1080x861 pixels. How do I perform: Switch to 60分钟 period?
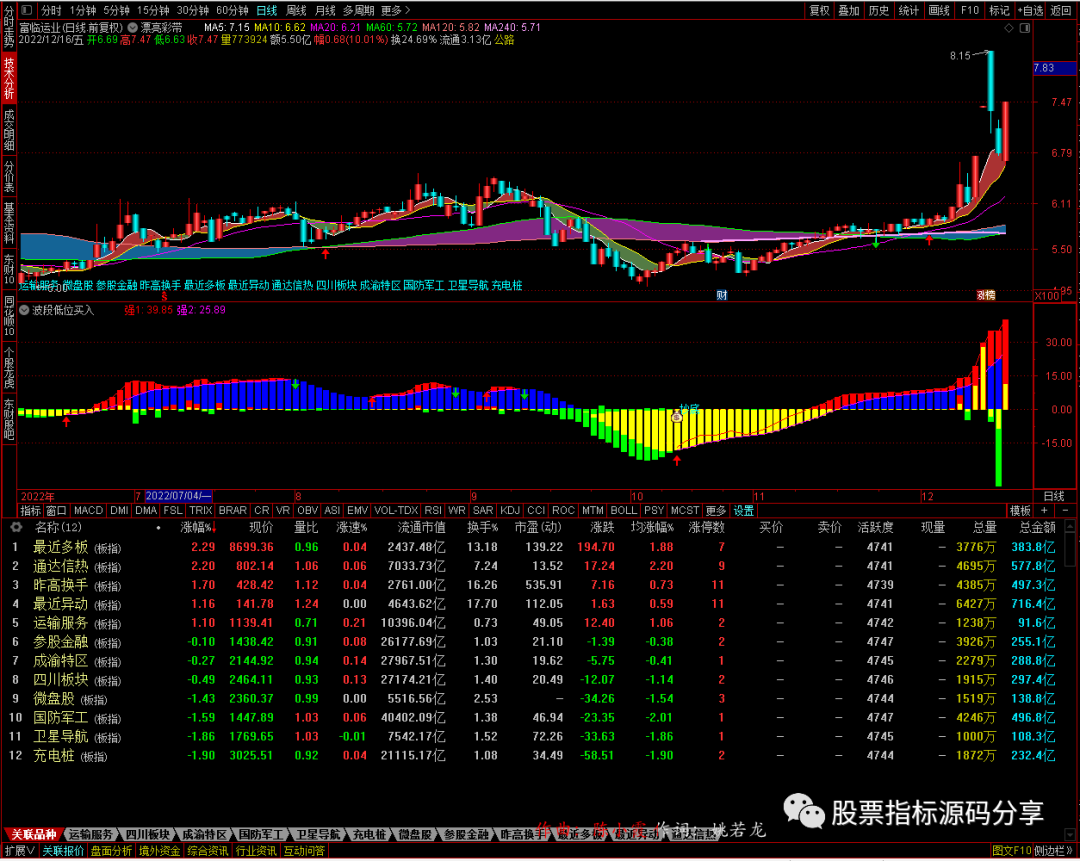tap(232, 10)
